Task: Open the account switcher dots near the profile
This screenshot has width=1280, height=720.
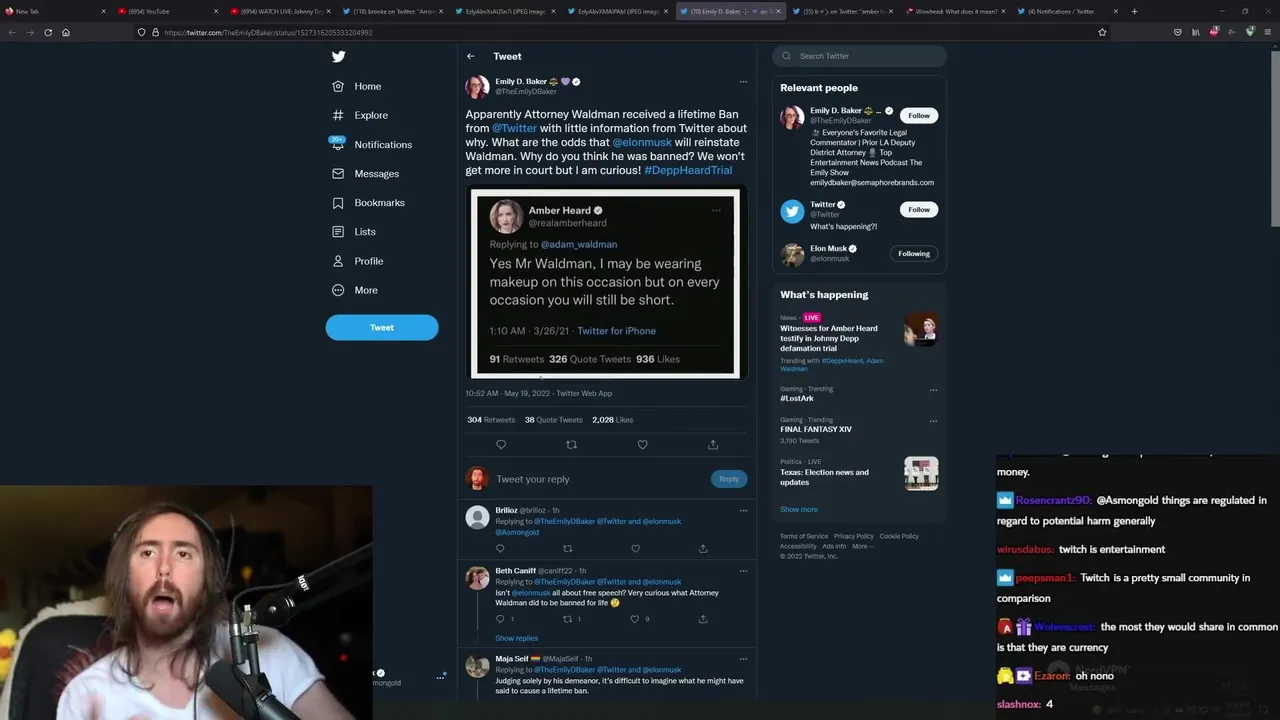Action: click(x=440, y=677)
